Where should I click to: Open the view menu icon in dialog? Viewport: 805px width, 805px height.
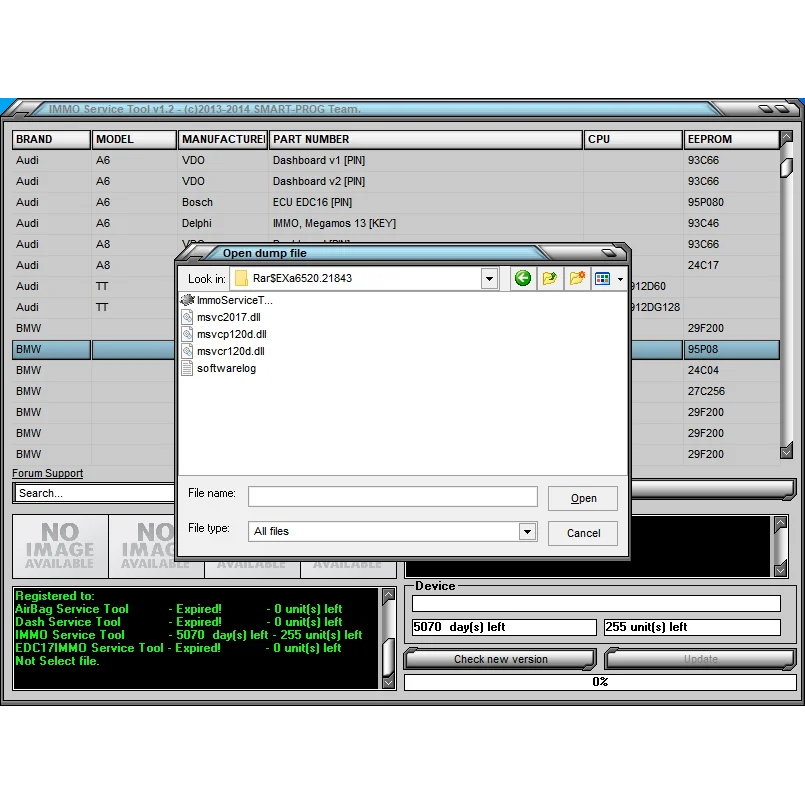pos(602,278)
